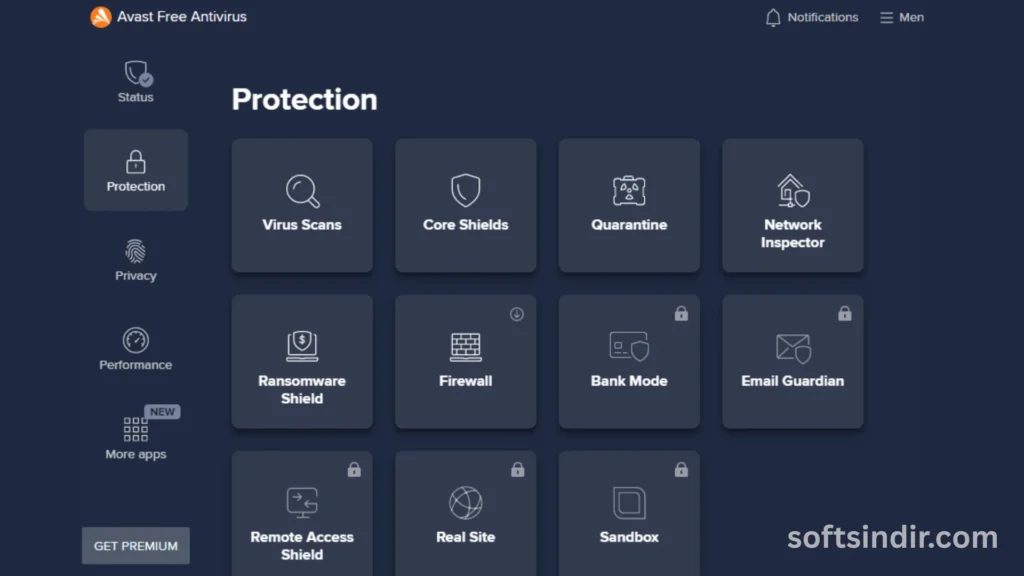
Task: Open Core Shields tile
Action: 465,206
